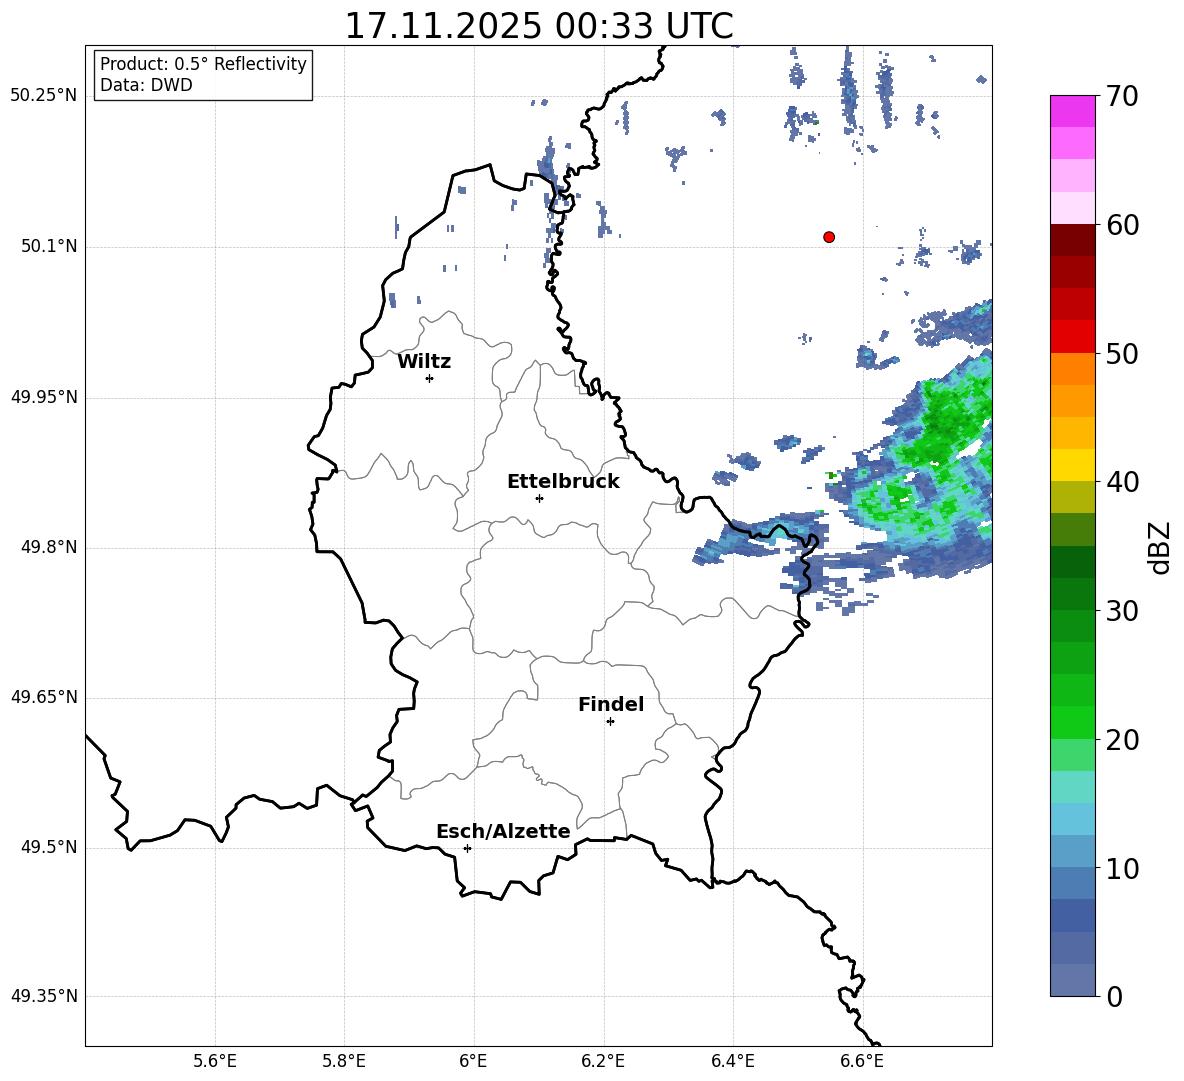The image size is (1184, 1081).
Task: Click the bright red swatch above 50
Action: click(1072, 337)
